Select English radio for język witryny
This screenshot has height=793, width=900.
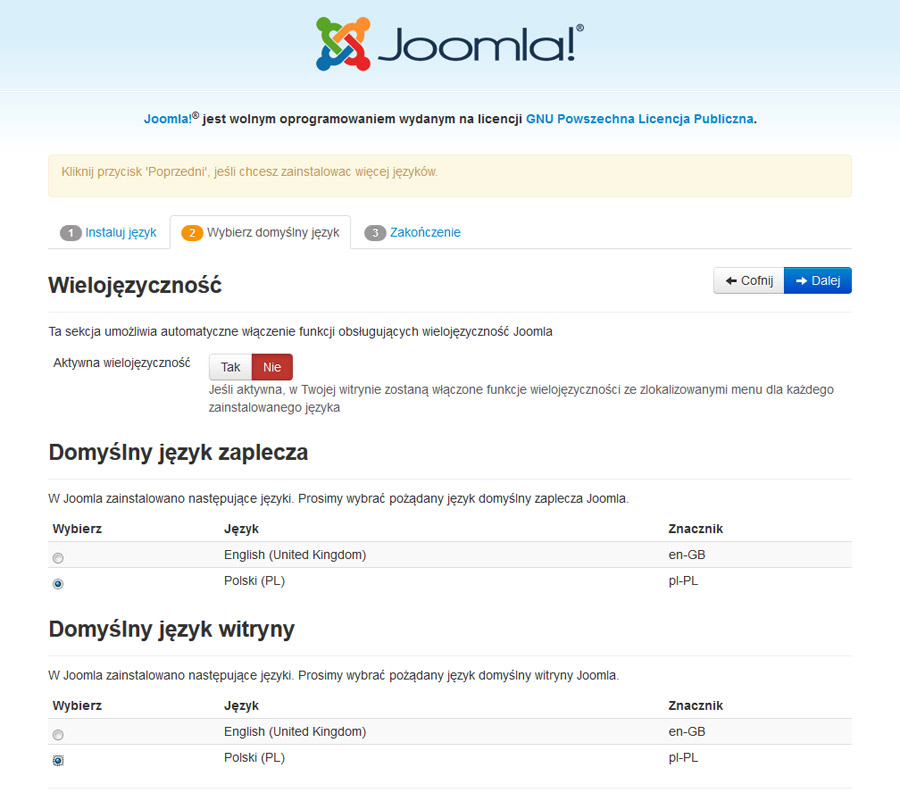pyautogui.click(x=58, y=734)
